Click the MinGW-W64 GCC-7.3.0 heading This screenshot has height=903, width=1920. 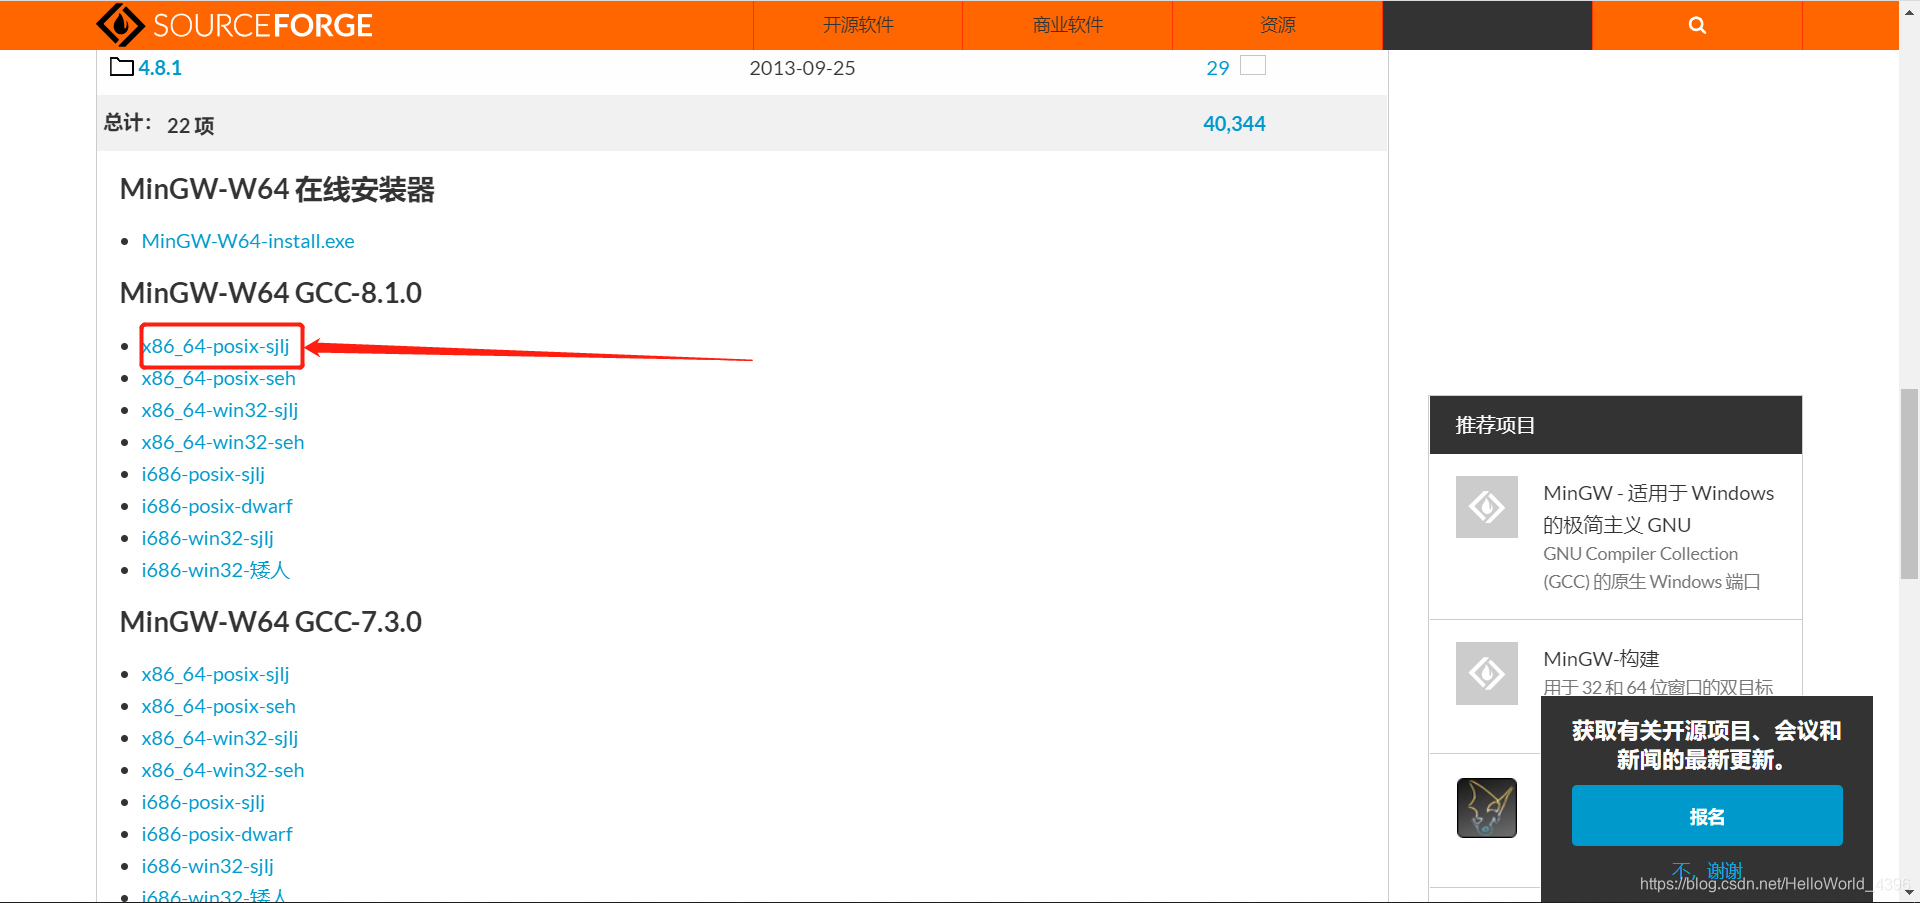(270, 622)
